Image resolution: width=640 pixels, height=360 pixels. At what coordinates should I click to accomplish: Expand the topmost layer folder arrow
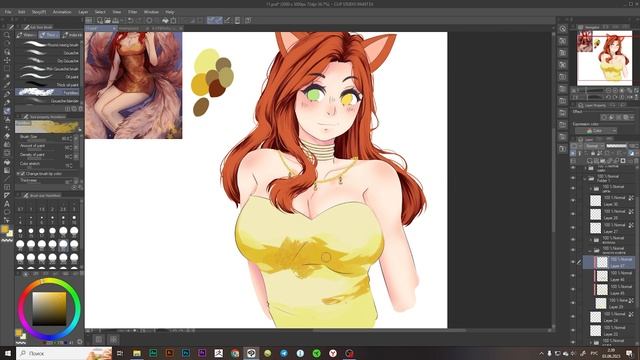click(585, 168)
